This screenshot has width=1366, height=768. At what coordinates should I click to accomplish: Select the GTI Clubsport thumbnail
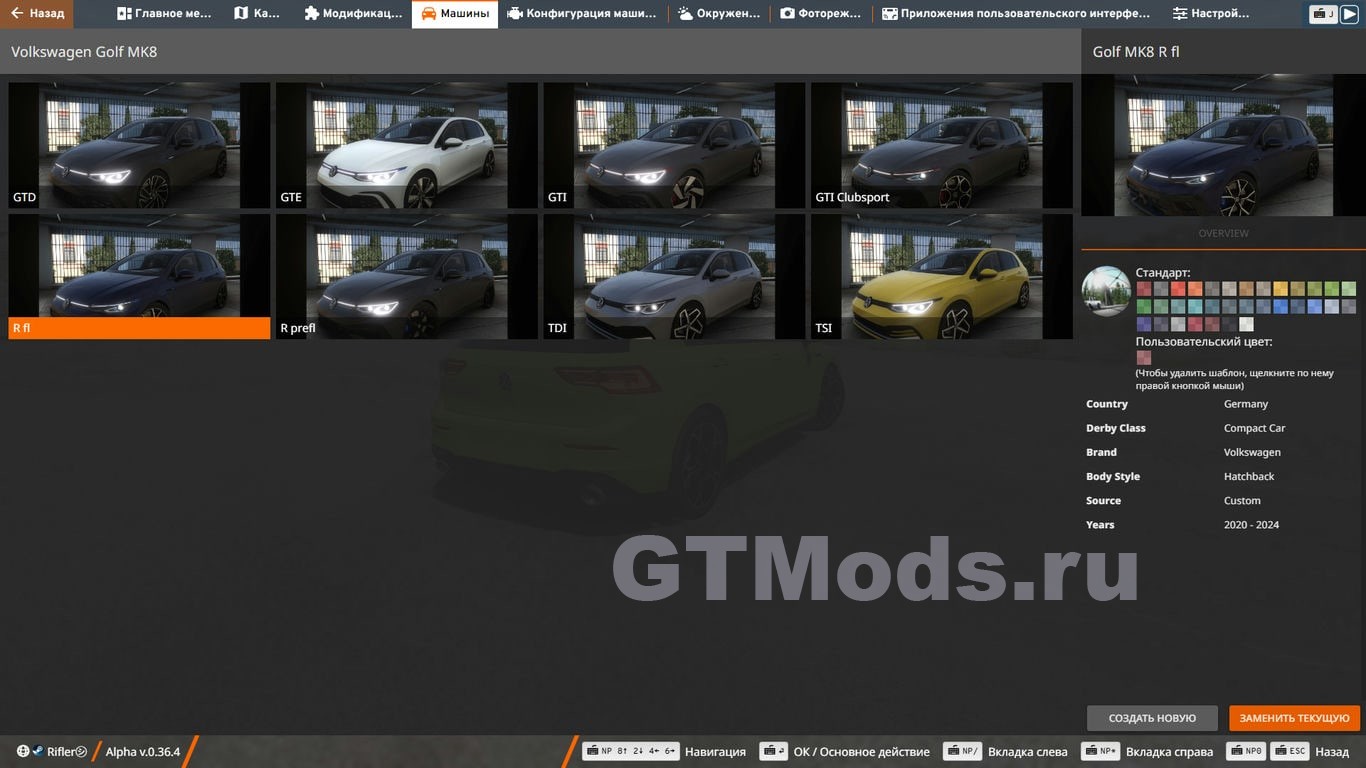pyautogui.click(x=942, y=145)
